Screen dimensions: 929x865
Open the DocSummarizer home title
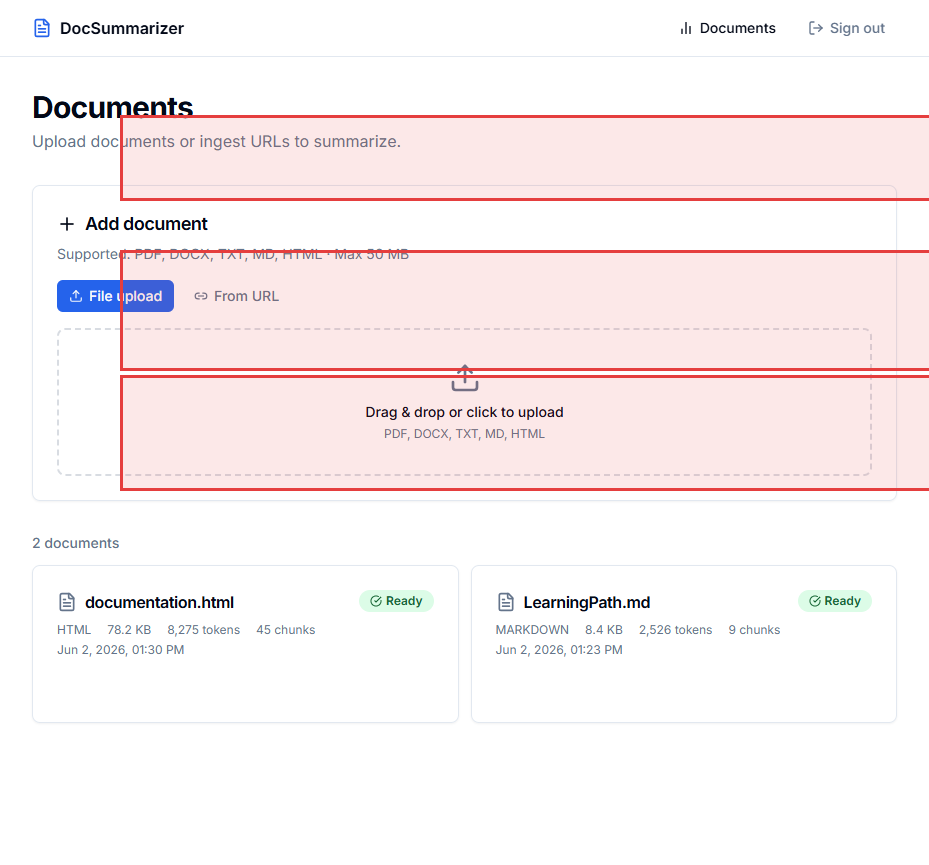tap(121, 28)
